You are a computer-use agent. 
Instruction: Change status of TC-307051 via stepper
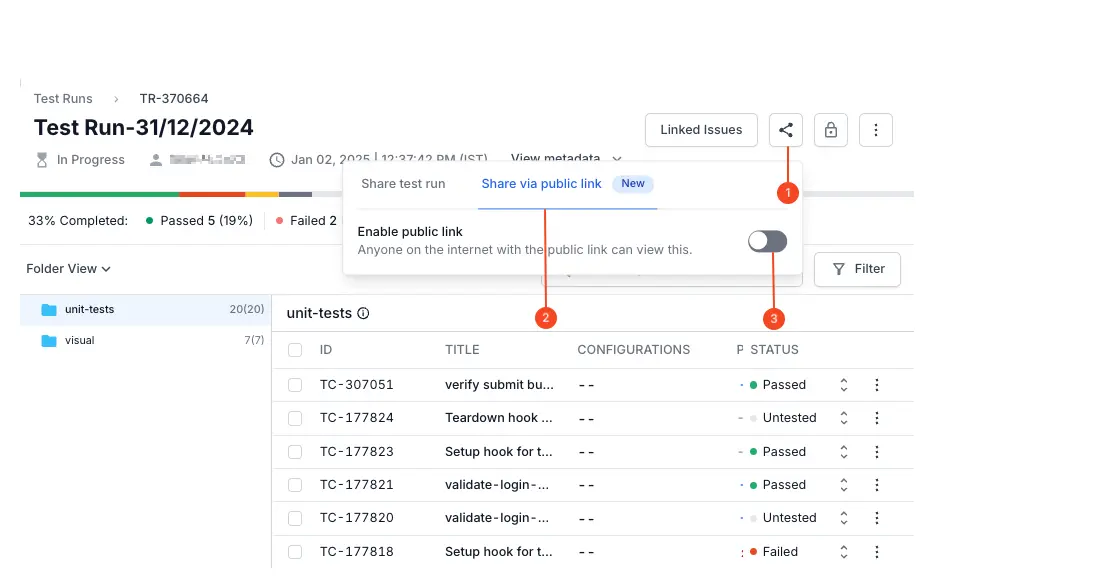click(x=843, y=385)
